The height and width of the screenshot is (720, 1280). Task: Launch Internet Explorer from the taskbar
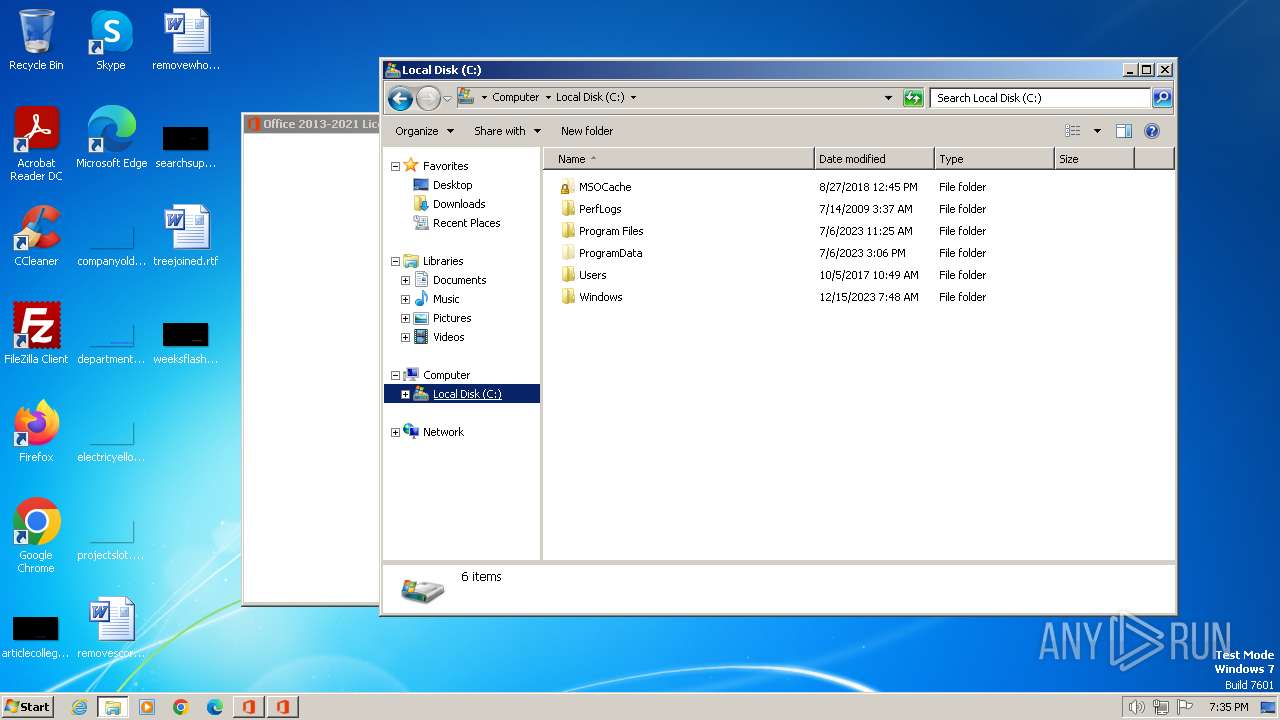pos(79,707)
